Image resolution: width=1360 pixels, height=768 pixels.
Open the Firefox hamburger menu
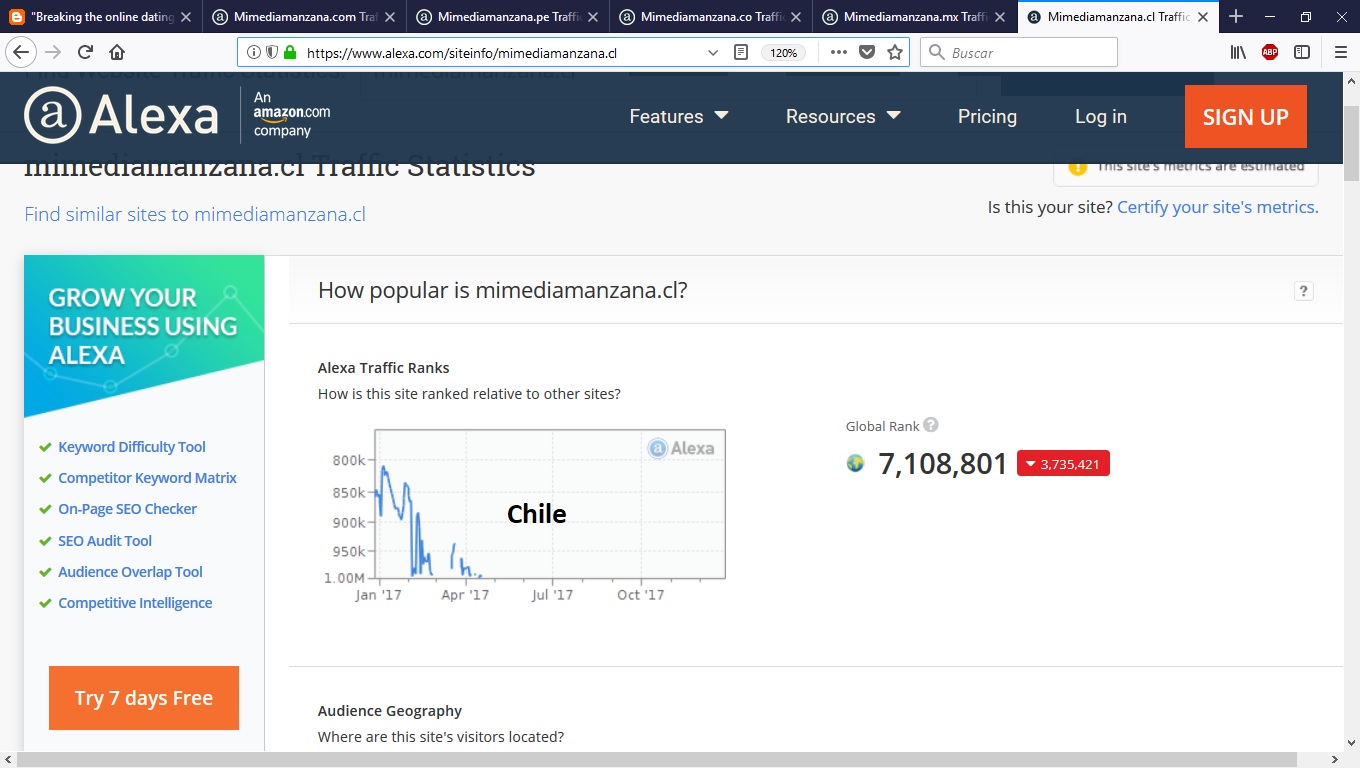[1341, 53]
